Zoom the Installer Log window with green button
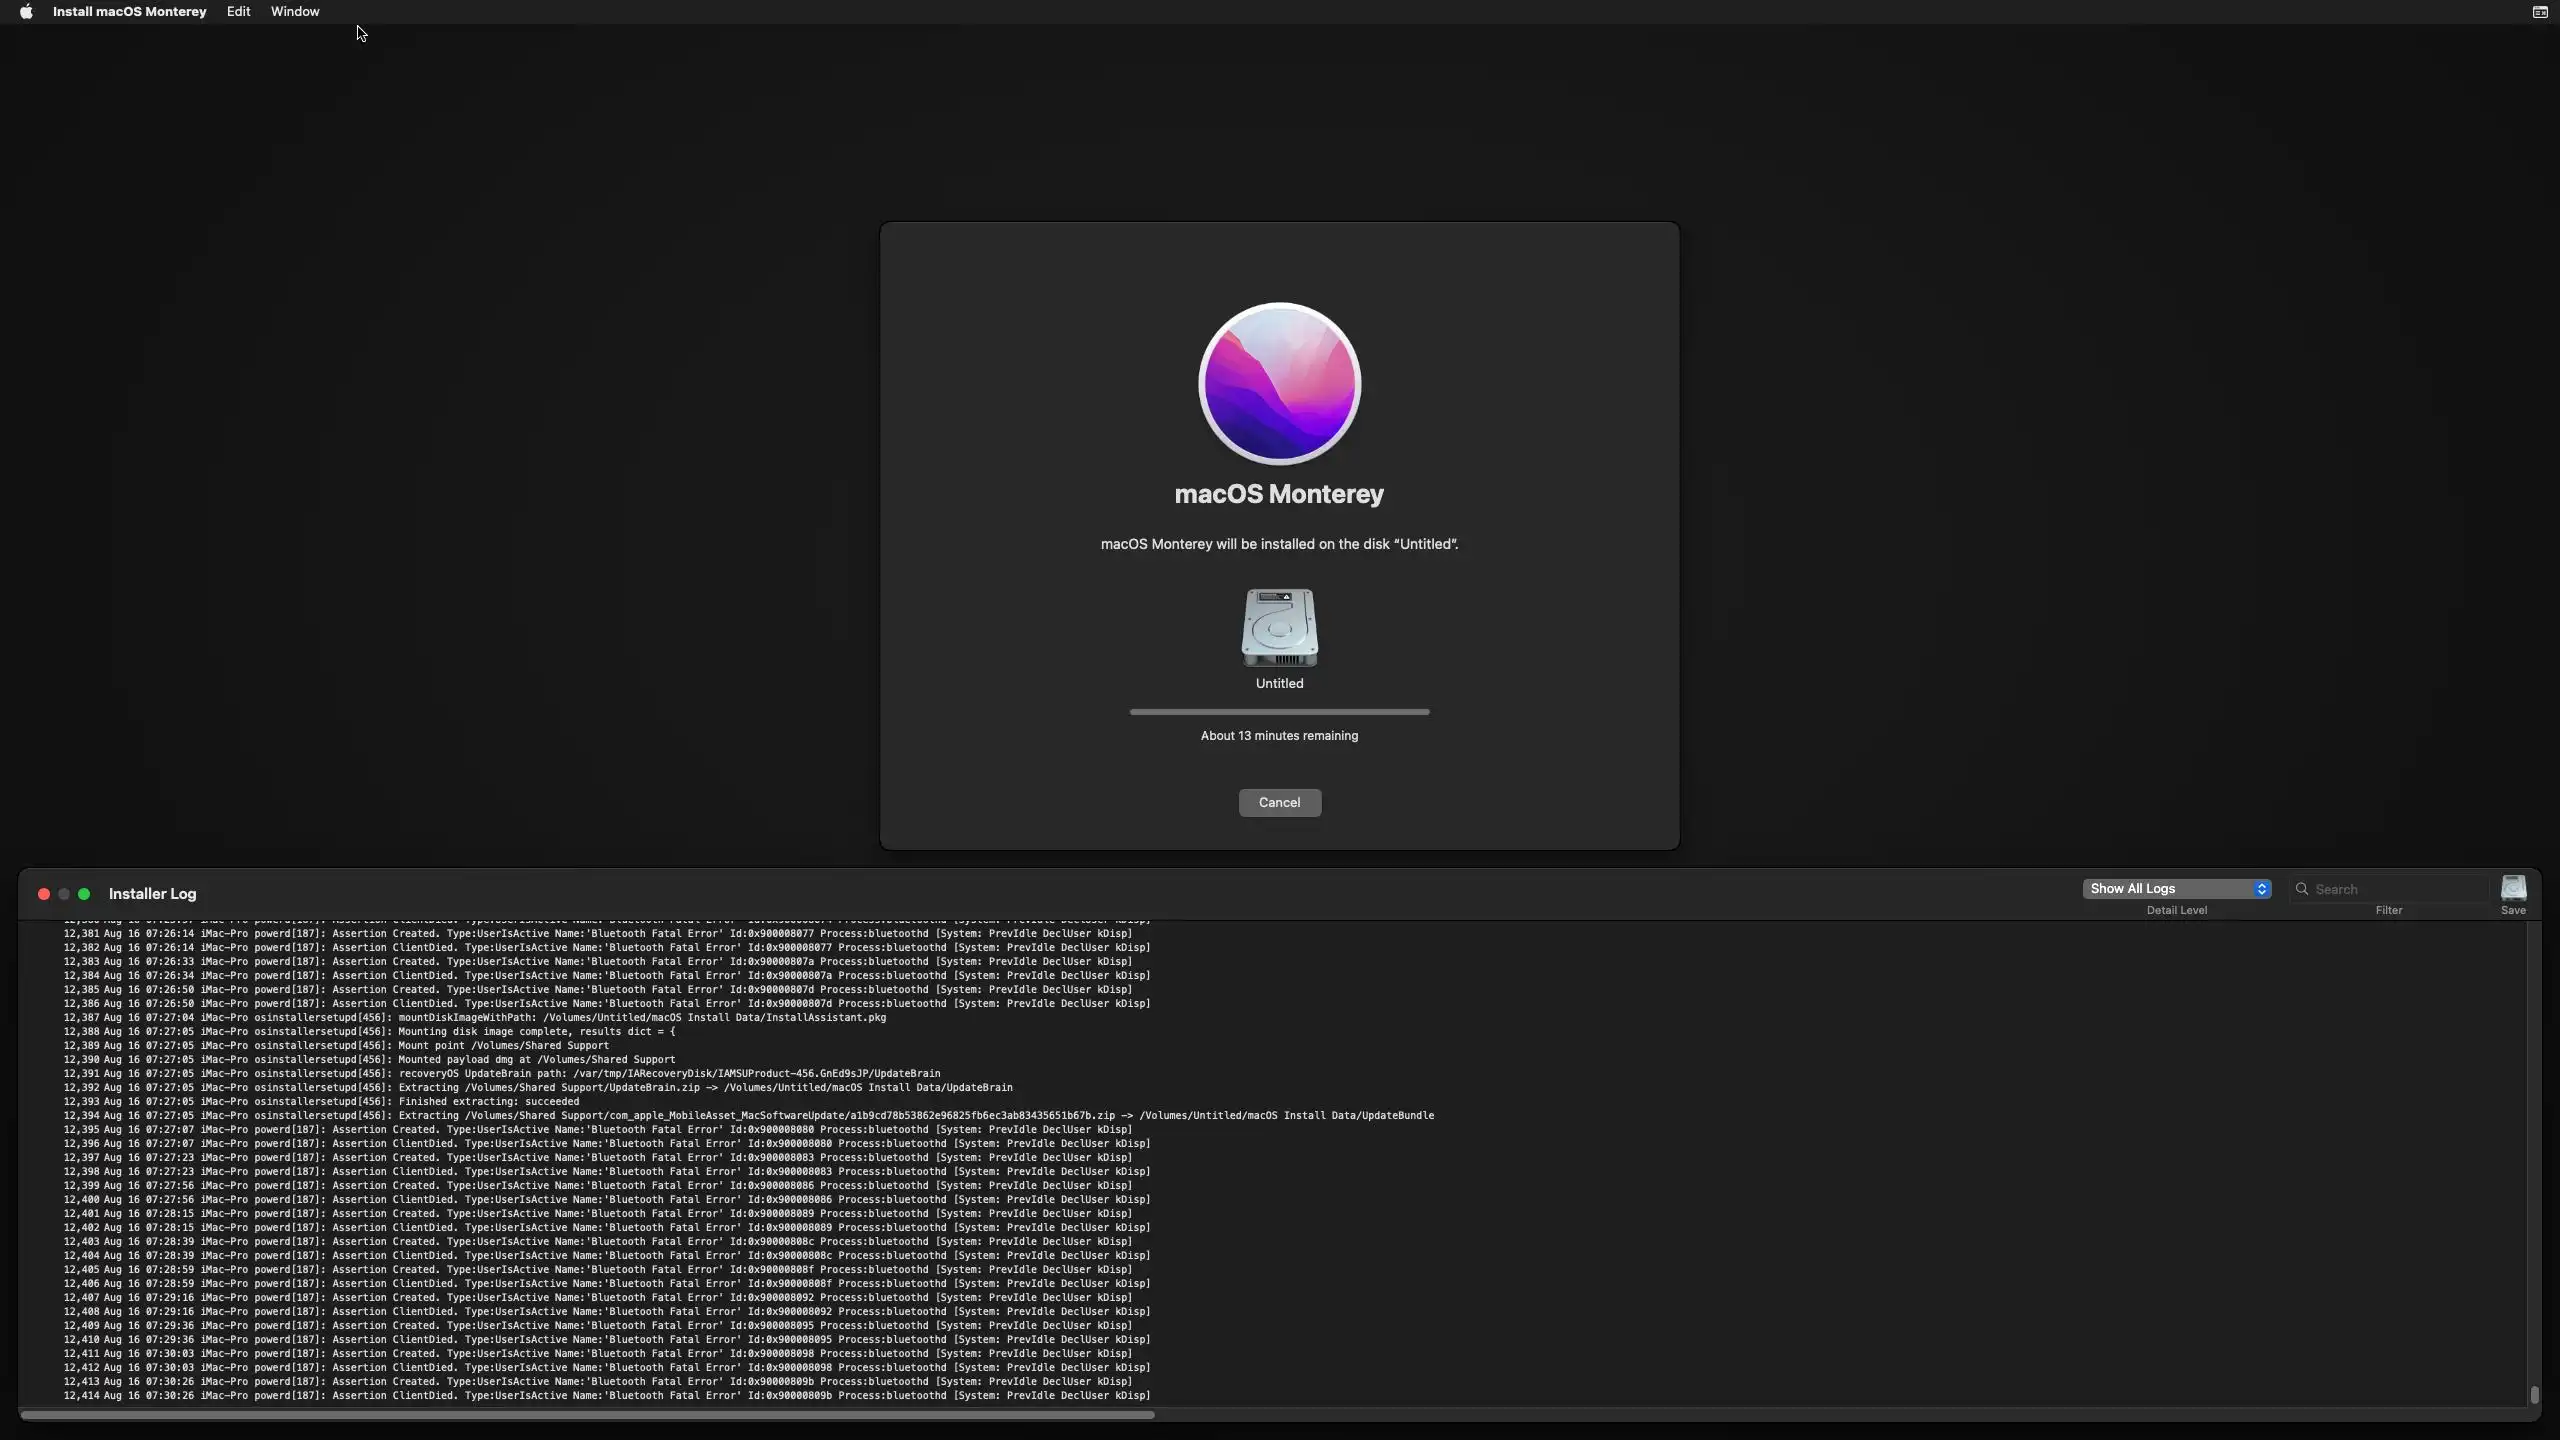This screenshot has height=1440, width=2560. [x=84, y=894]
